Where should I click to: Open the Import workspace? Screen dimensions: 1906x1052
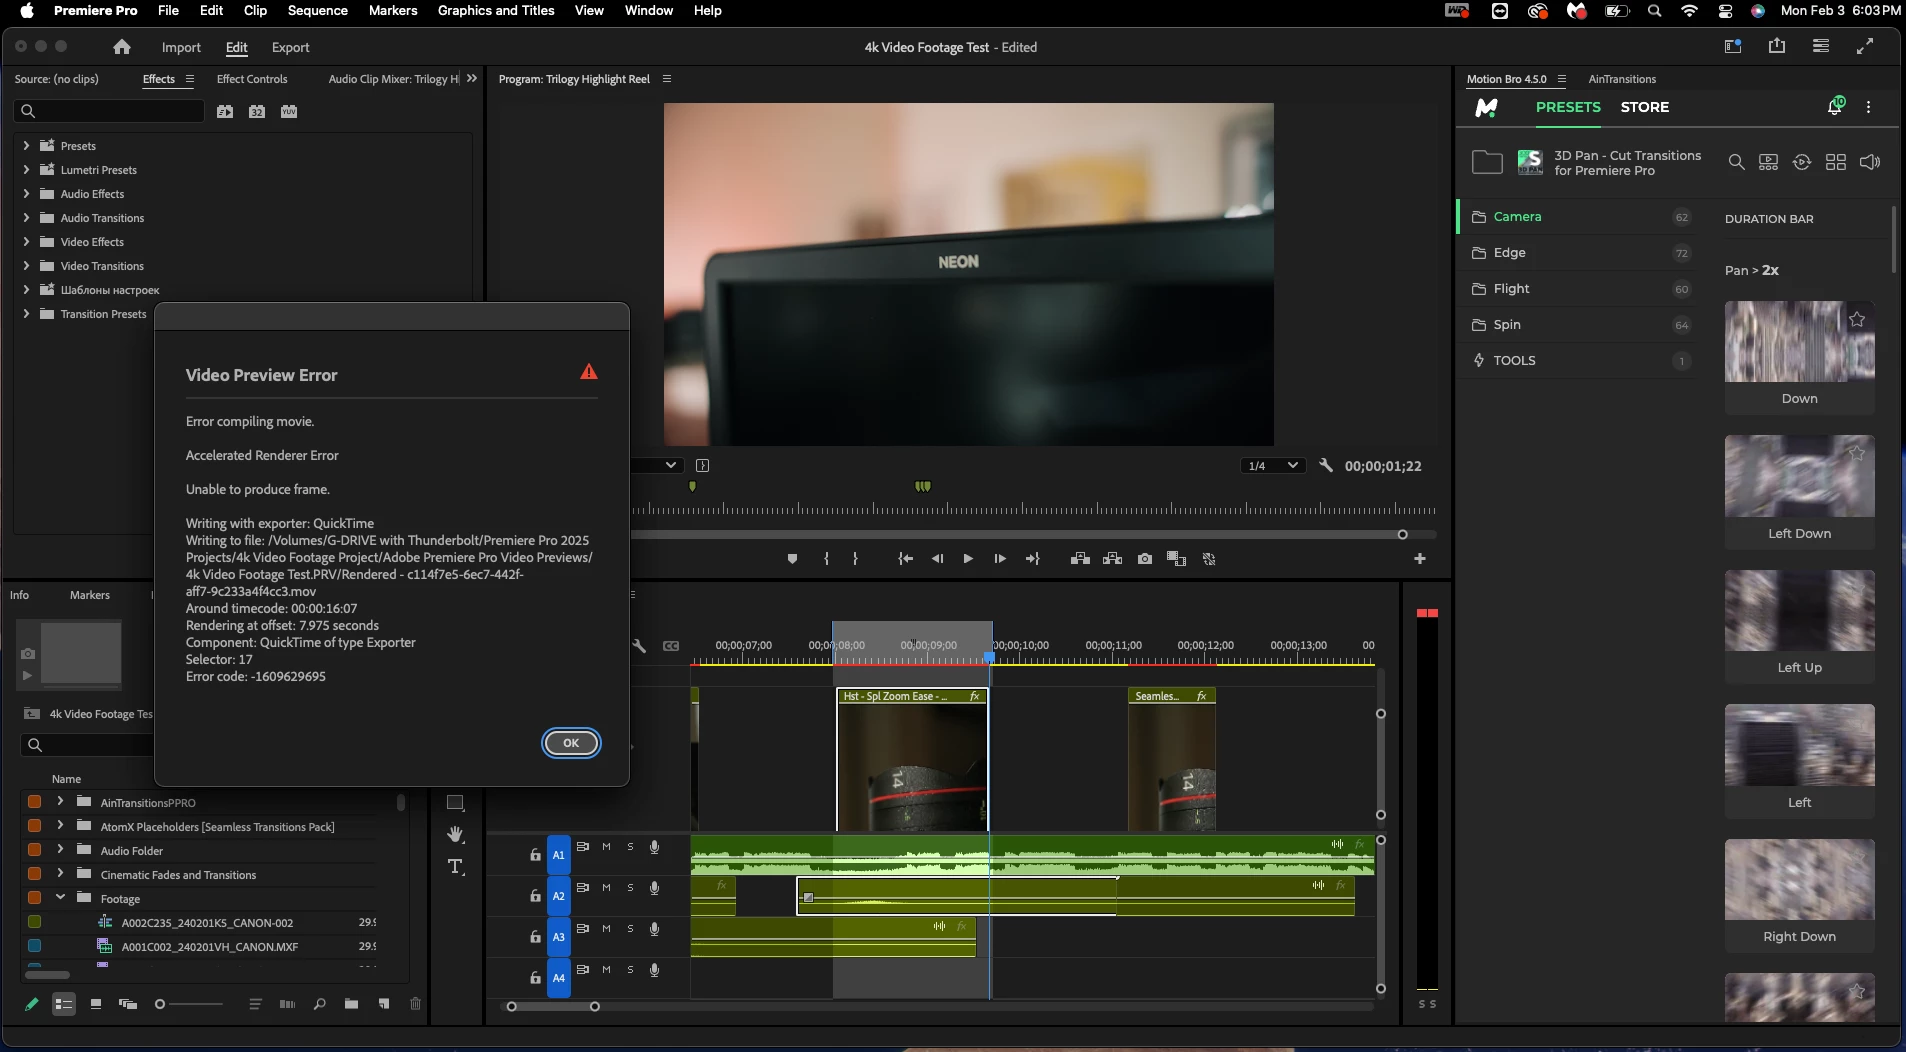[x=181, y=47]
